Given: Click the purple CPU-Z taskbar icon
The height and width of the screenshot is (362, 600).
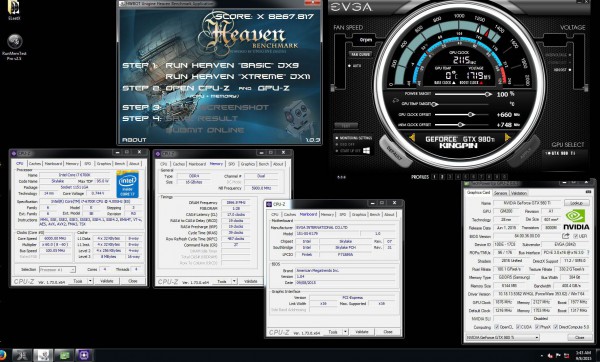Looking at the screenshot, I should click(x=84, y=355).
